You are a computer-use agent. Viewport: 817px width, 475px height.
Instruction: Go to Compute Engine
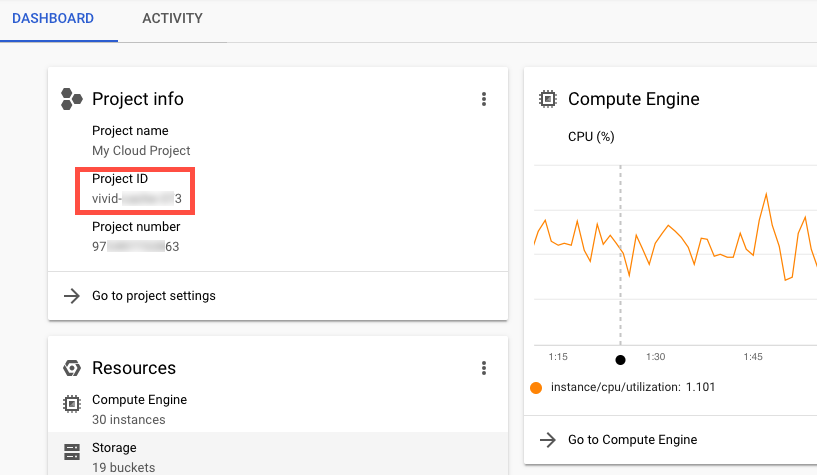coord(632,440)
